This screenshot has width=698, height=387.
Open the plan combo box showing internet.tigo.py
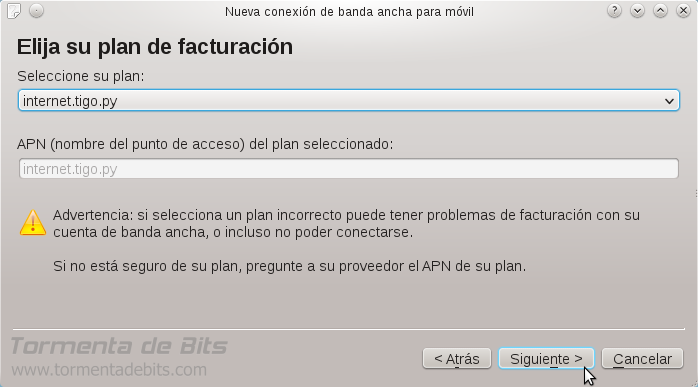pyautogui.click(x=349, y=101)
